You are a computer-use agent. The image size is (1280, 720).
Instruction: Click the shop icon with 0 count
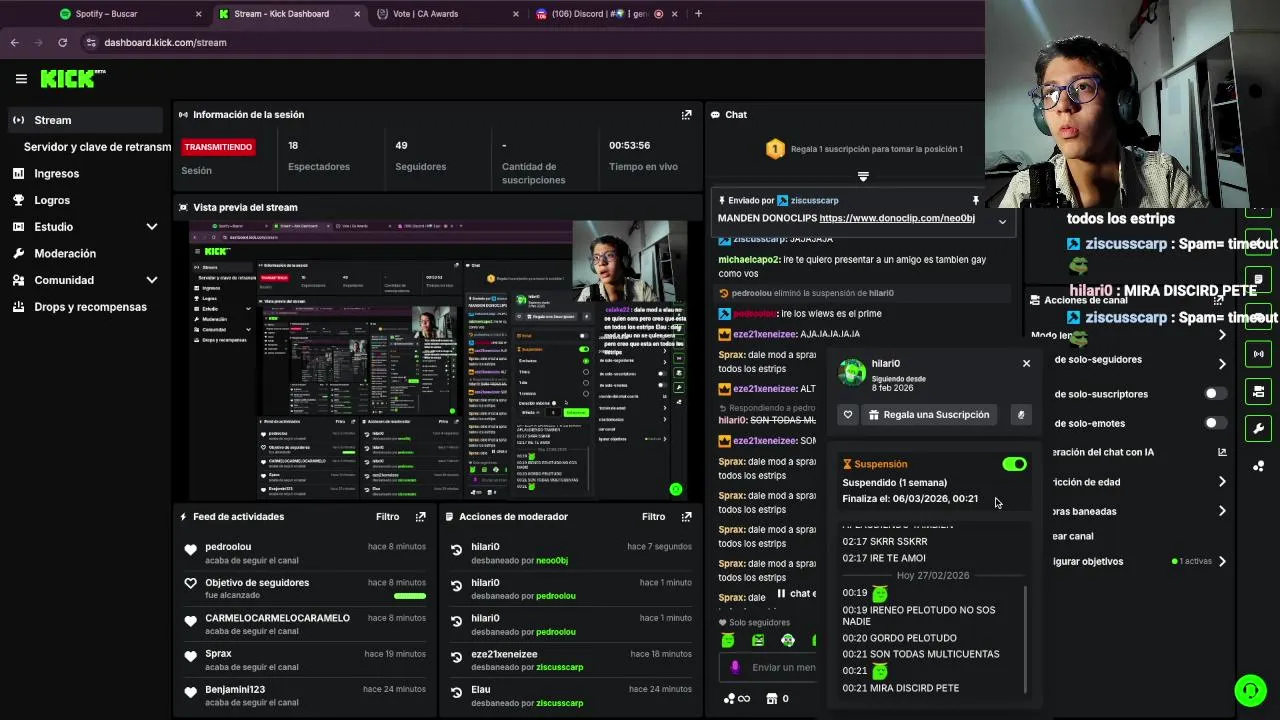771,699
